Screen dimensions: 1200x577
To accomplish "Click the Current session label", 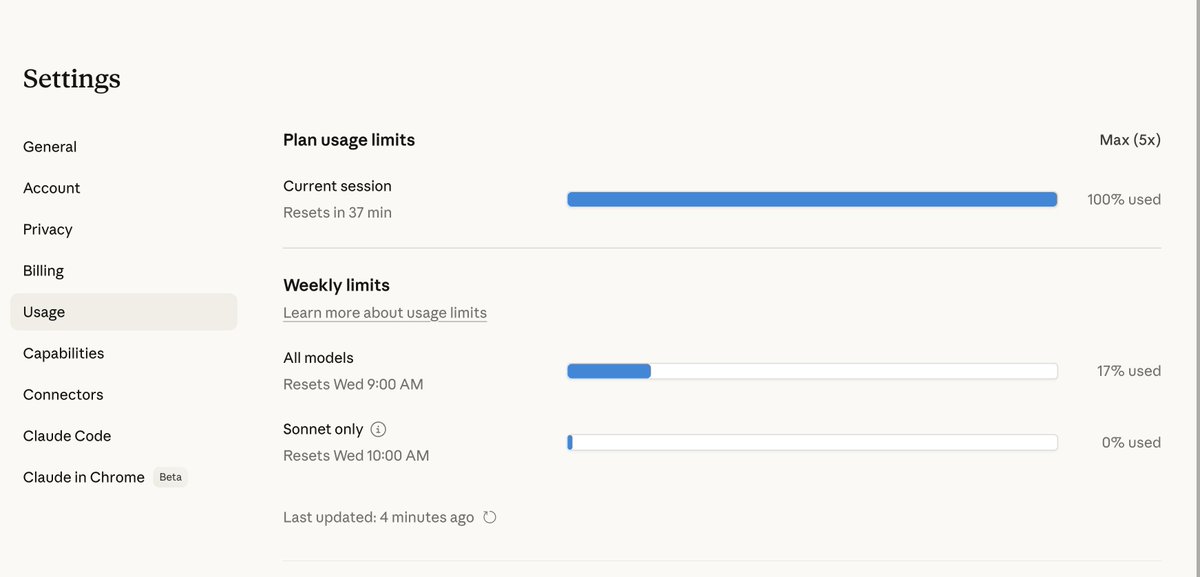I will tap(337, 186).
